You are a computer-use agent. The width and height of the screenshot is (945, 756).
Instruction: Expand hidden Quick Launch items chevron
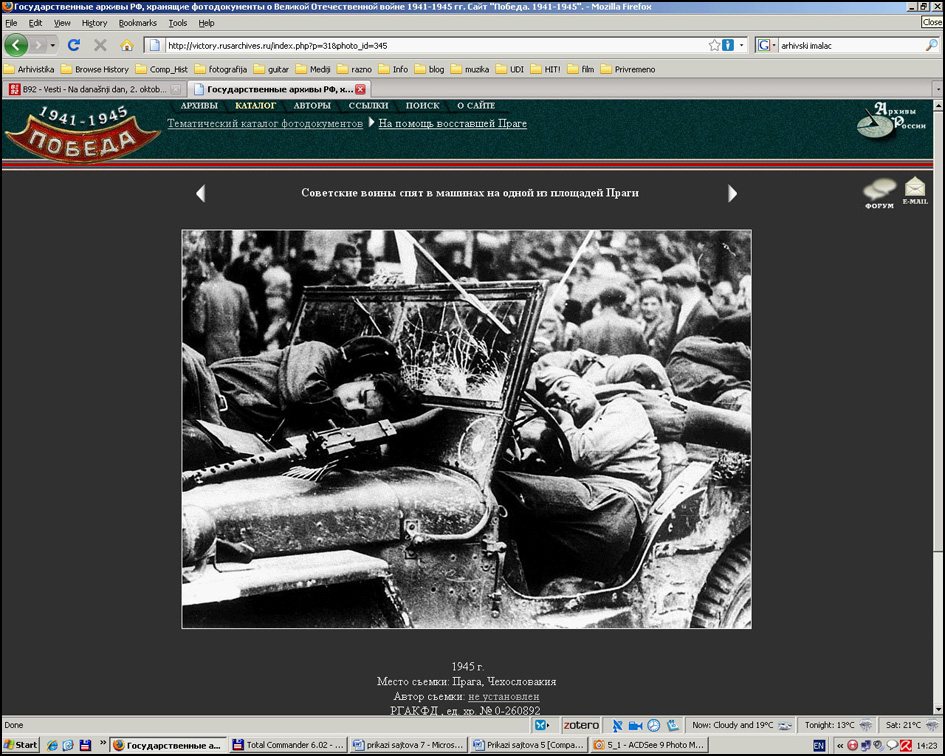pyautogui.click(x=103, y=744)
